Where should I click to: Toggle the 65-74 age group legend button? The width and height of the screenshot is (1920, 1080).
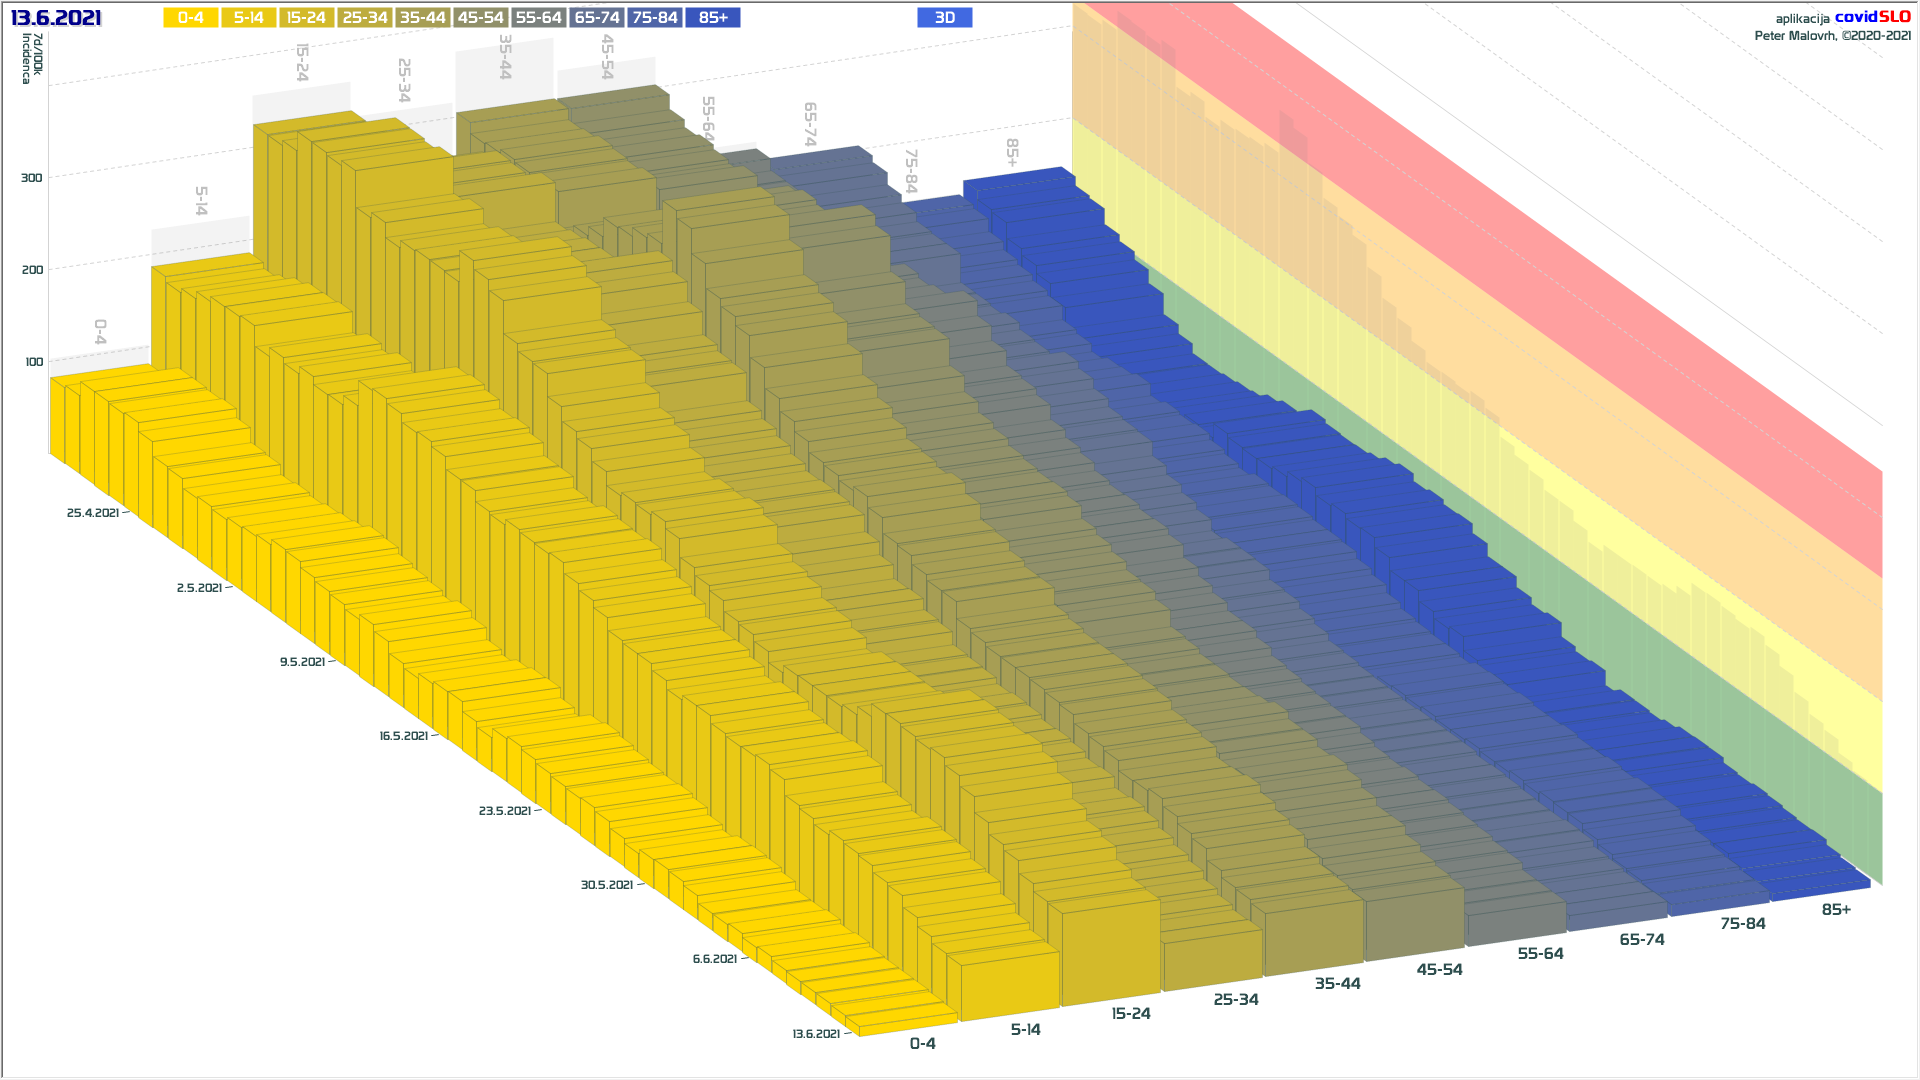[597, 18]
